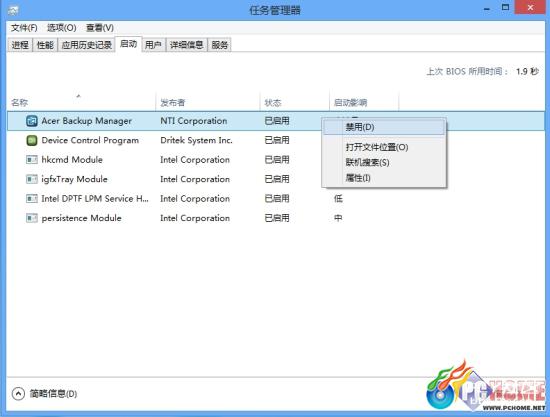Choose 联机搜索(S) in the context menu
The image size is (550, 417).
[384, 163]
